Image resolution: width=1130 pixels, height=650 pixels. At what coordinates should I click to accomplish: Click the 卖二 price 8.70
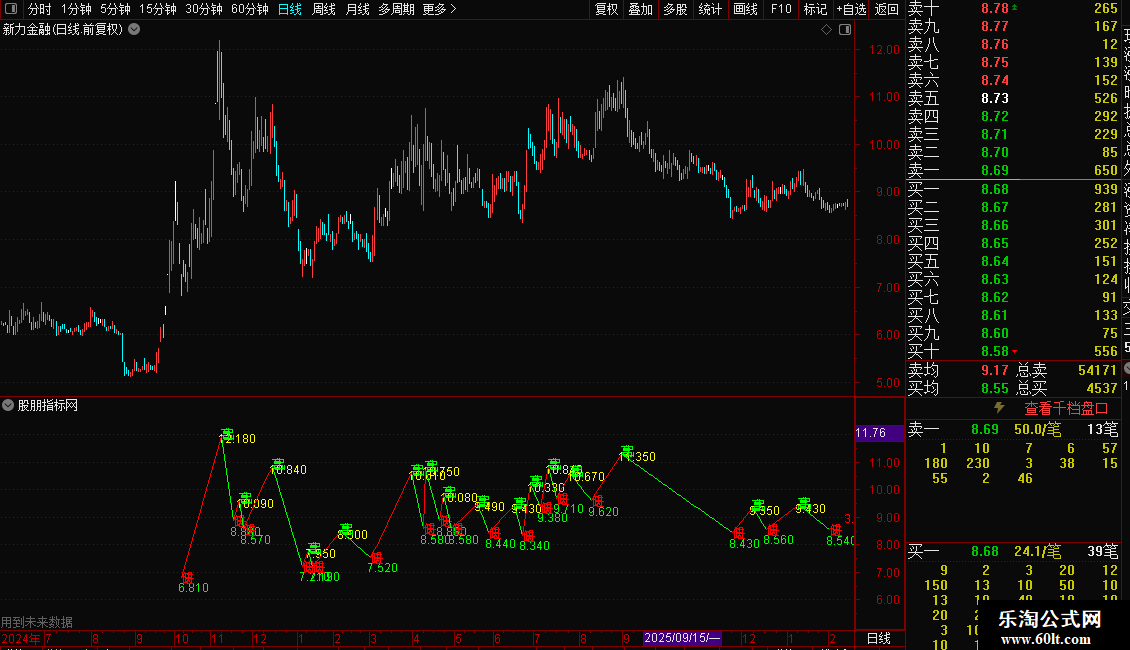pyautogui.click(x=995, y=153)
